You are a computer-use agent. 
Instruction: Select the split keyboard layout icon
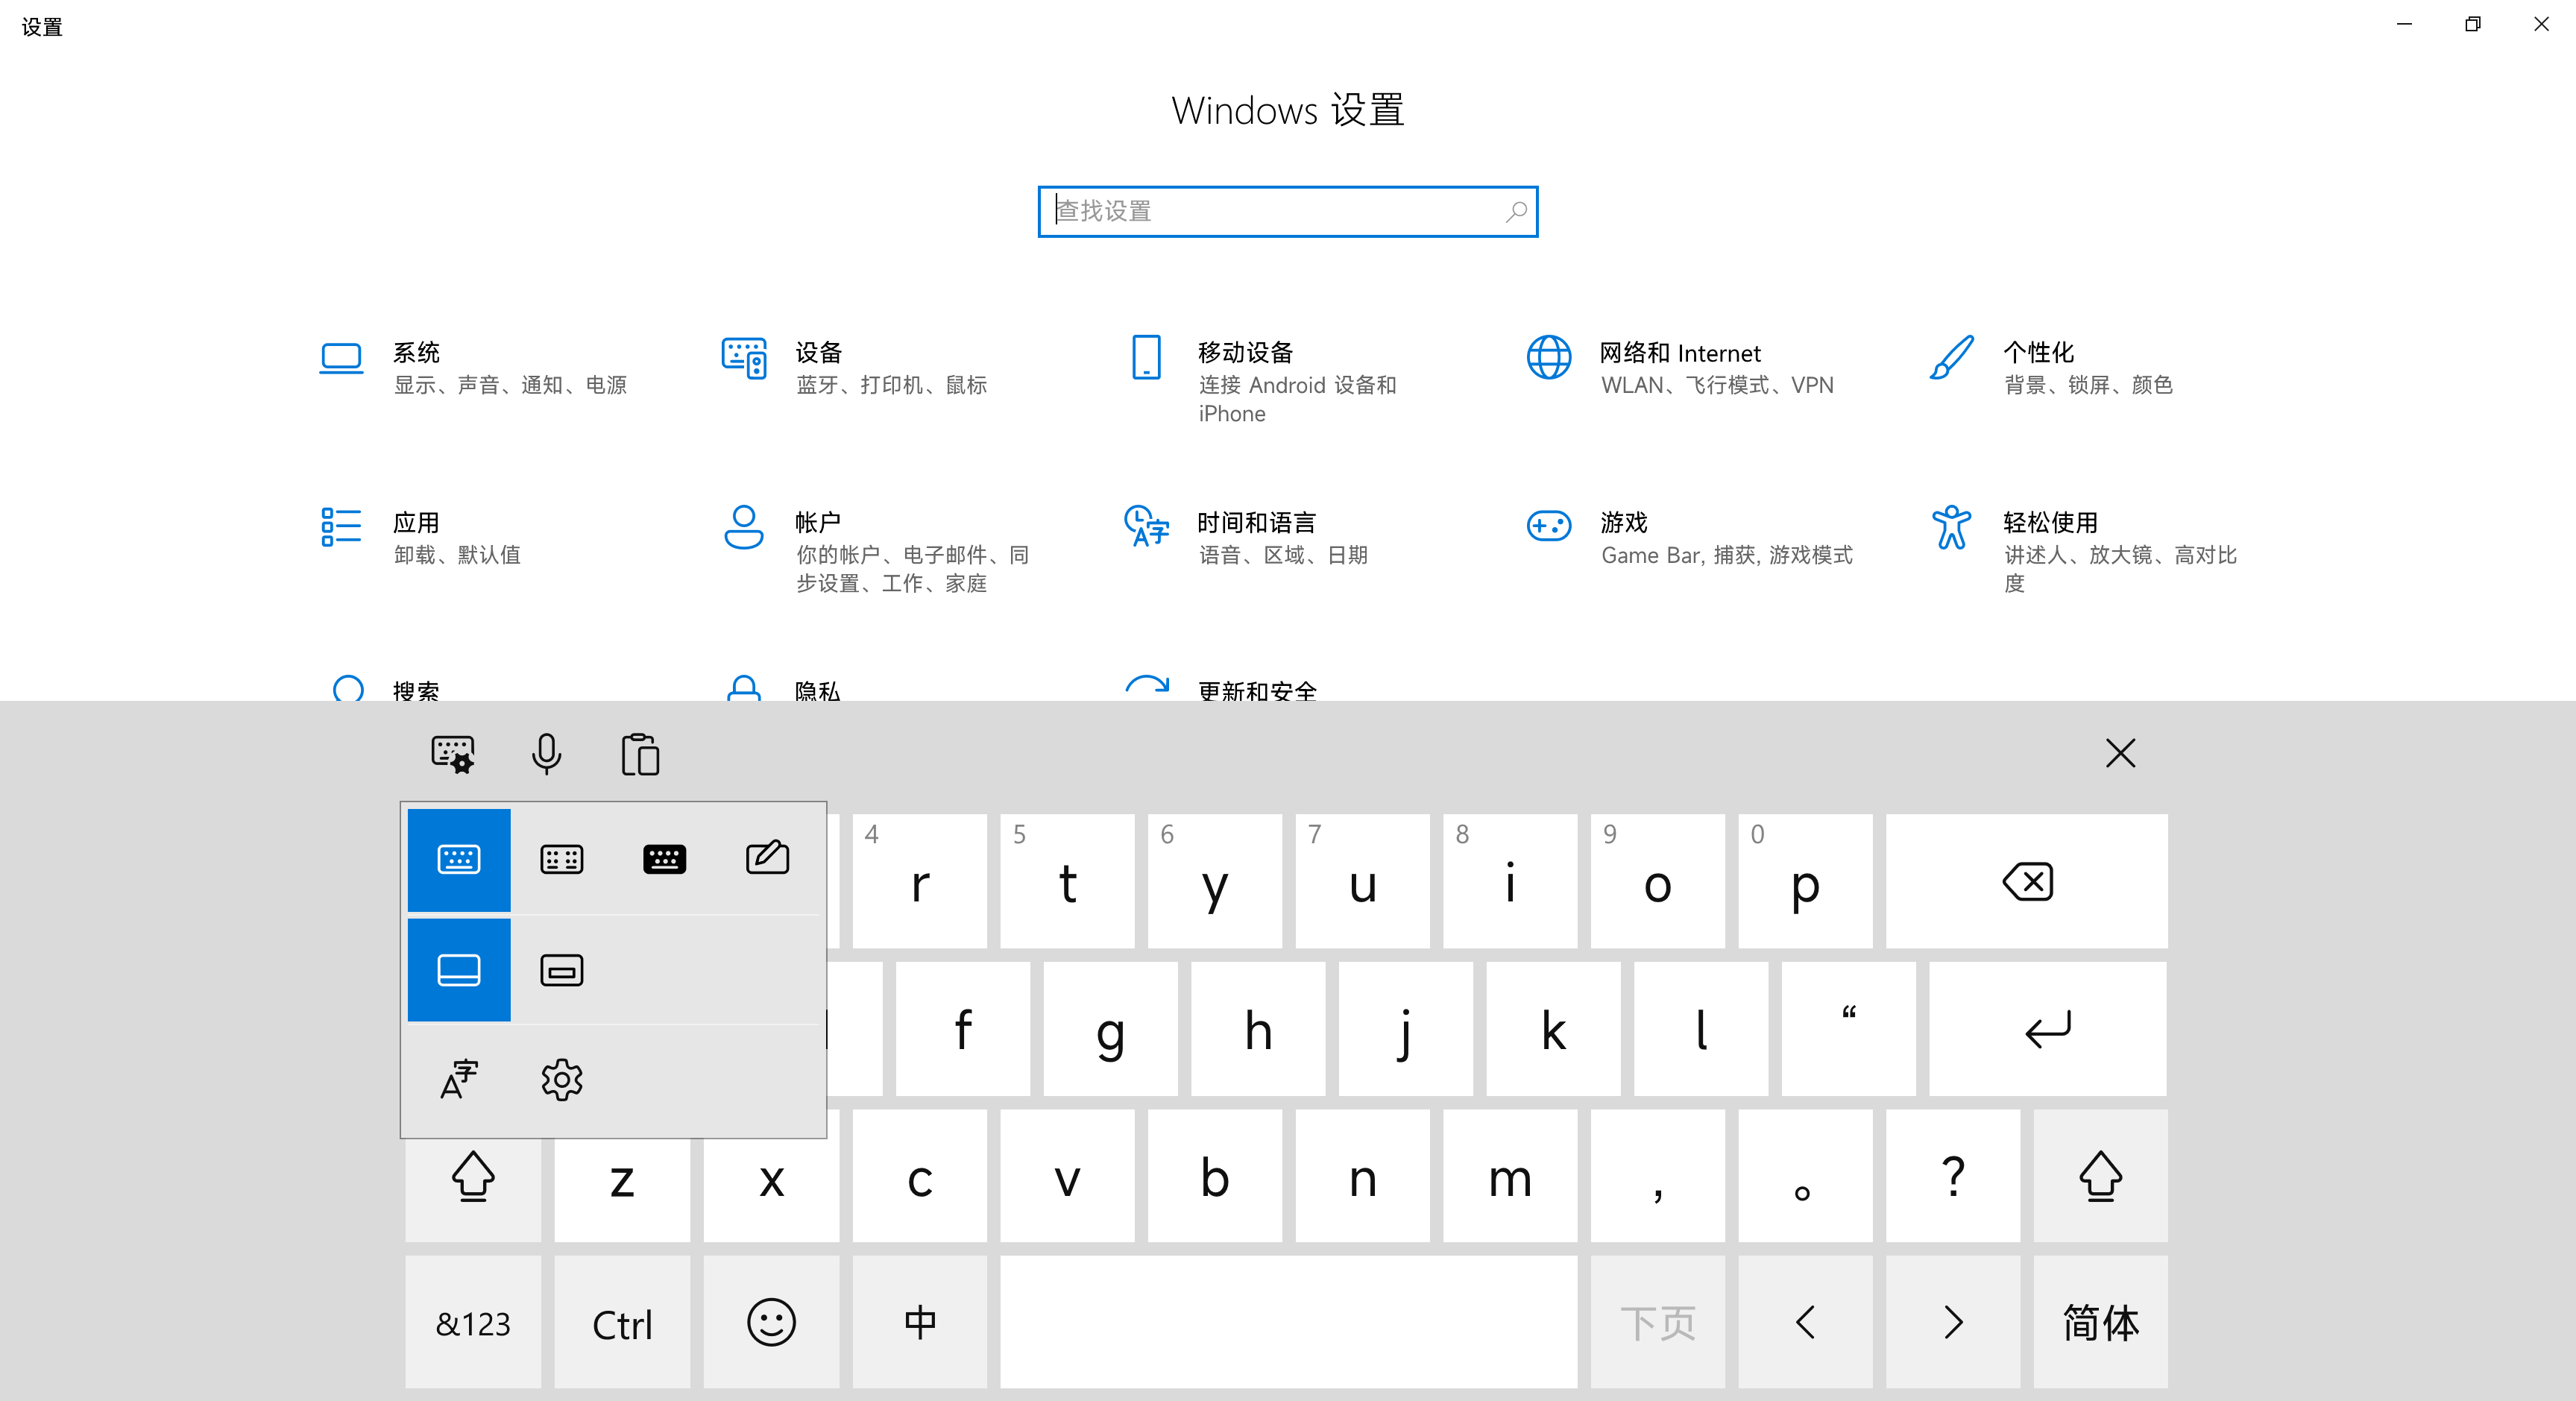coord(561,859)
